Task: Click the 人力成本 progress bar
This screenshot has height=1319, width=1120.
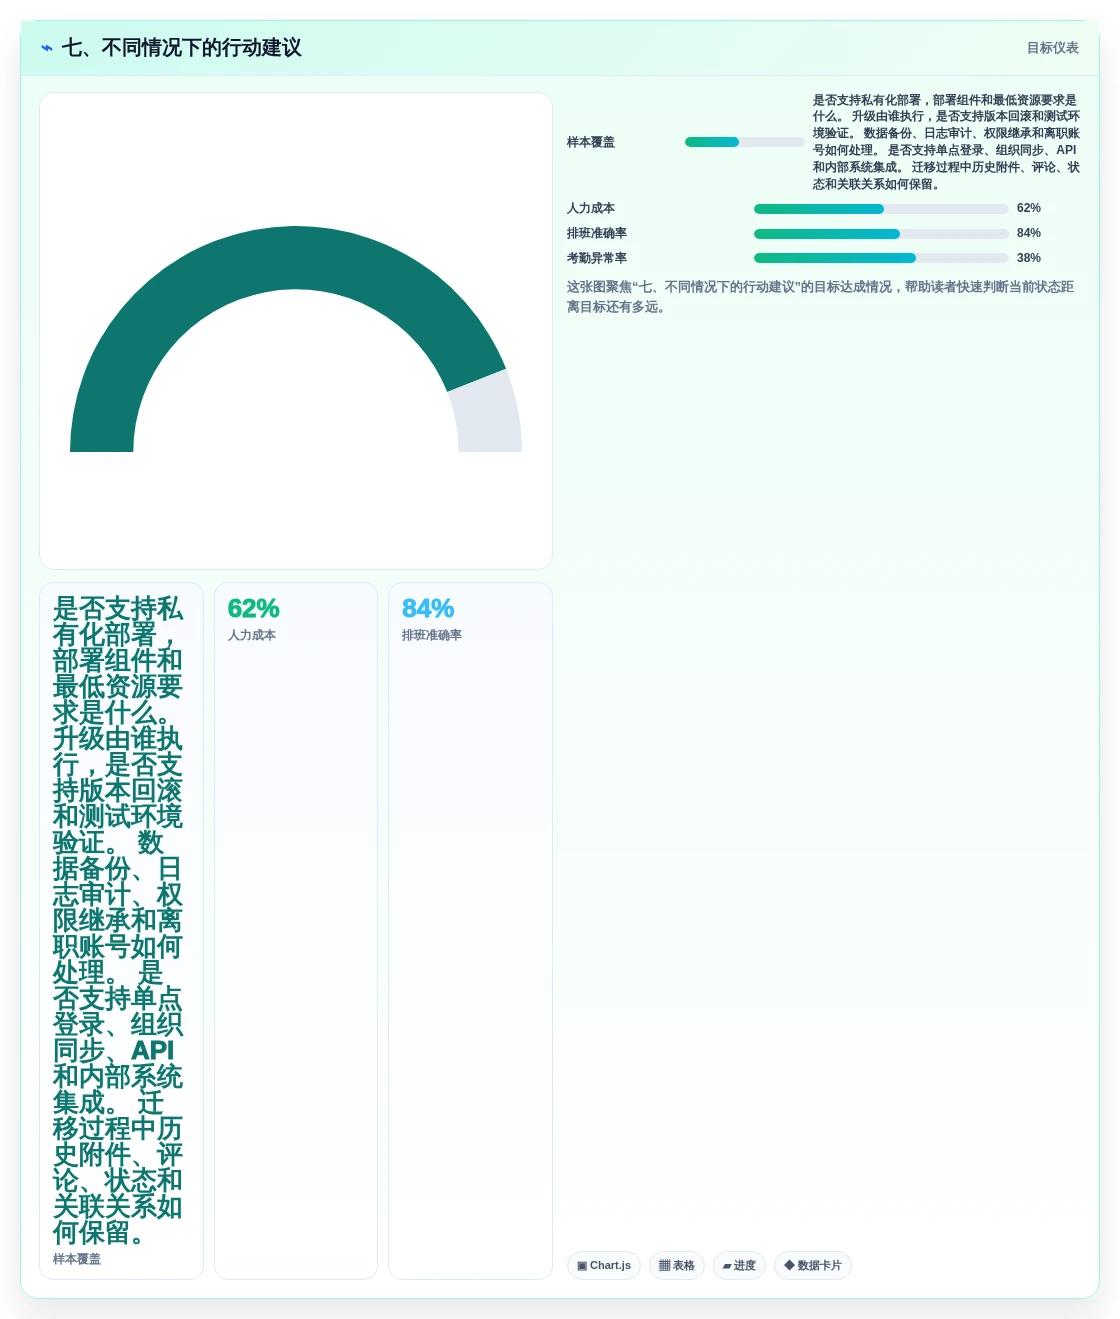Action: tap(881, 209)
